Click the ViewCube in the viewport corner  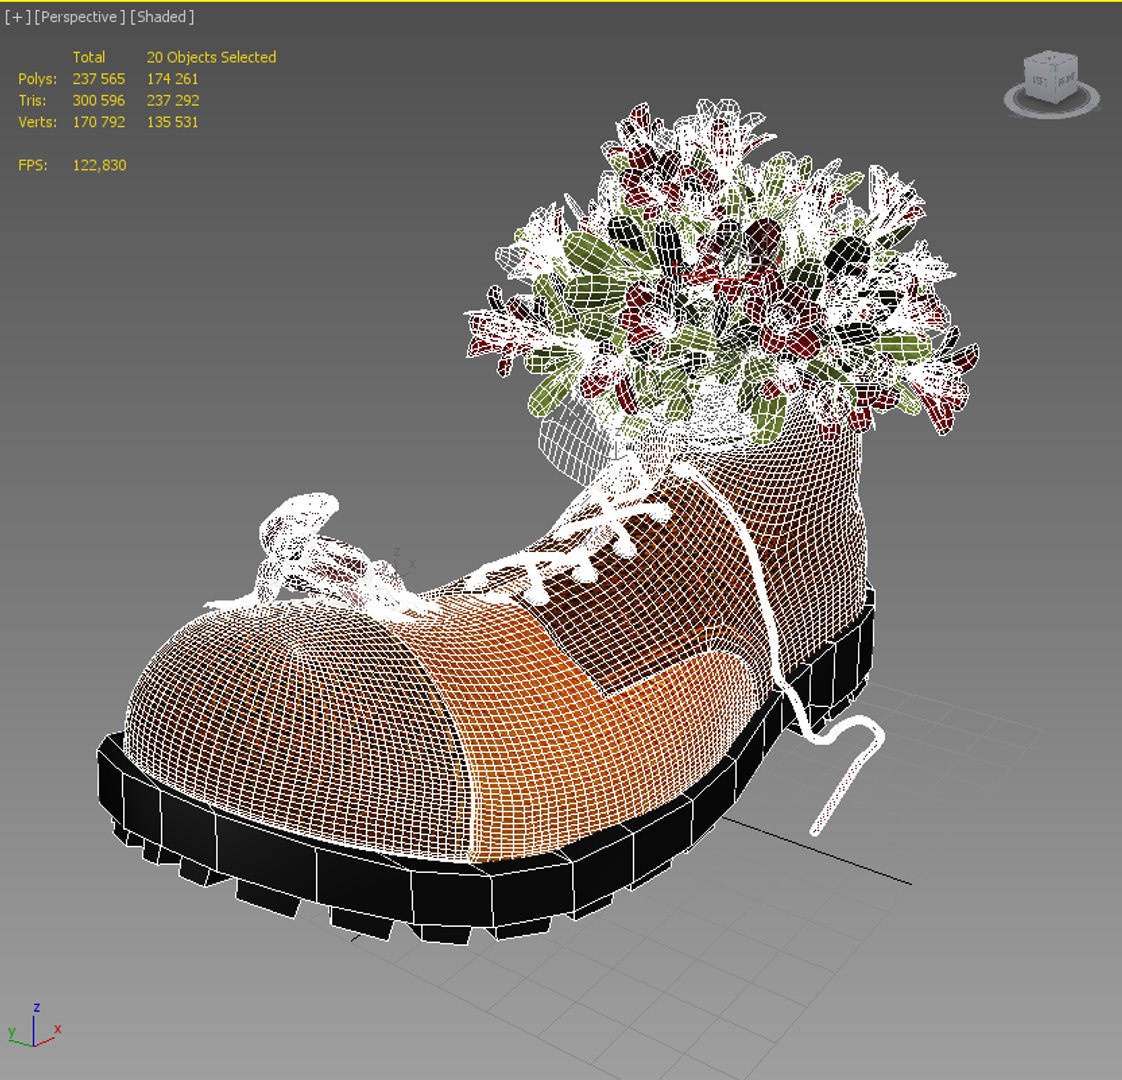point(1050,76)
